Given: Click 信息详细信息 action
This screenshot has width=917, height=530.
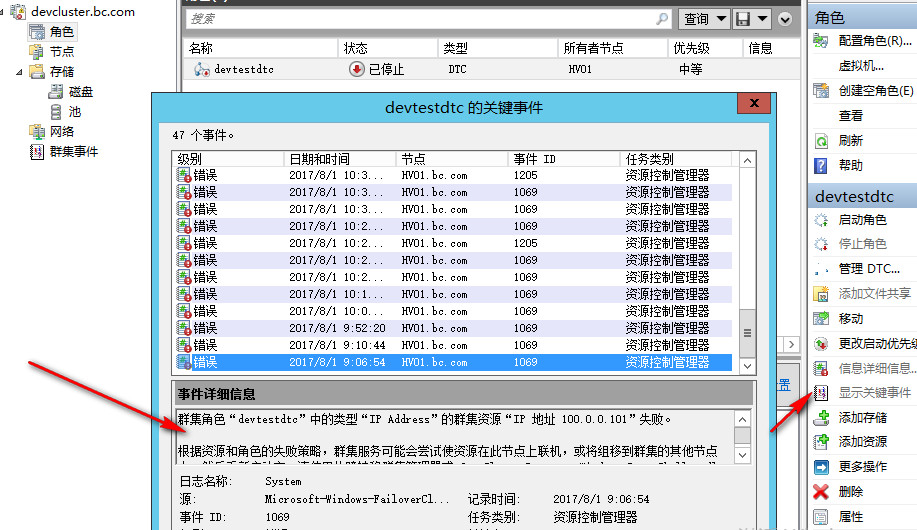Looking at the screenshot, I should click(x=877, y=369).
